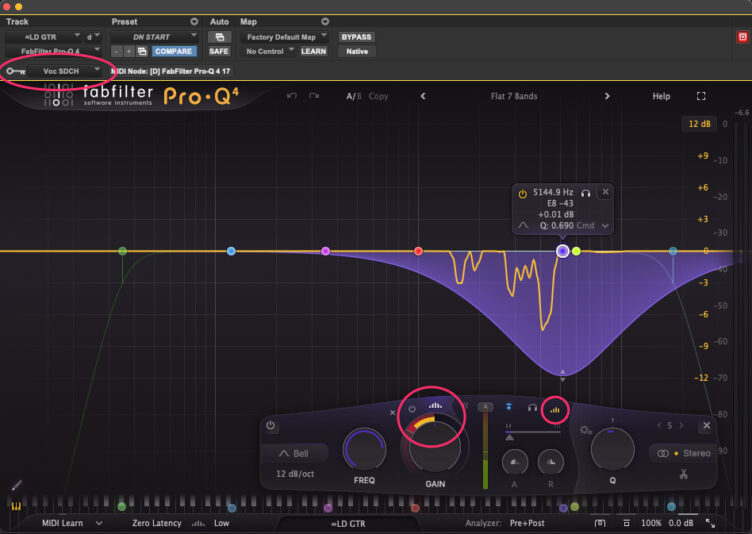Toggle the BYPASS button
The width and height of the screenshot is (752, 534).
(356, 37)
